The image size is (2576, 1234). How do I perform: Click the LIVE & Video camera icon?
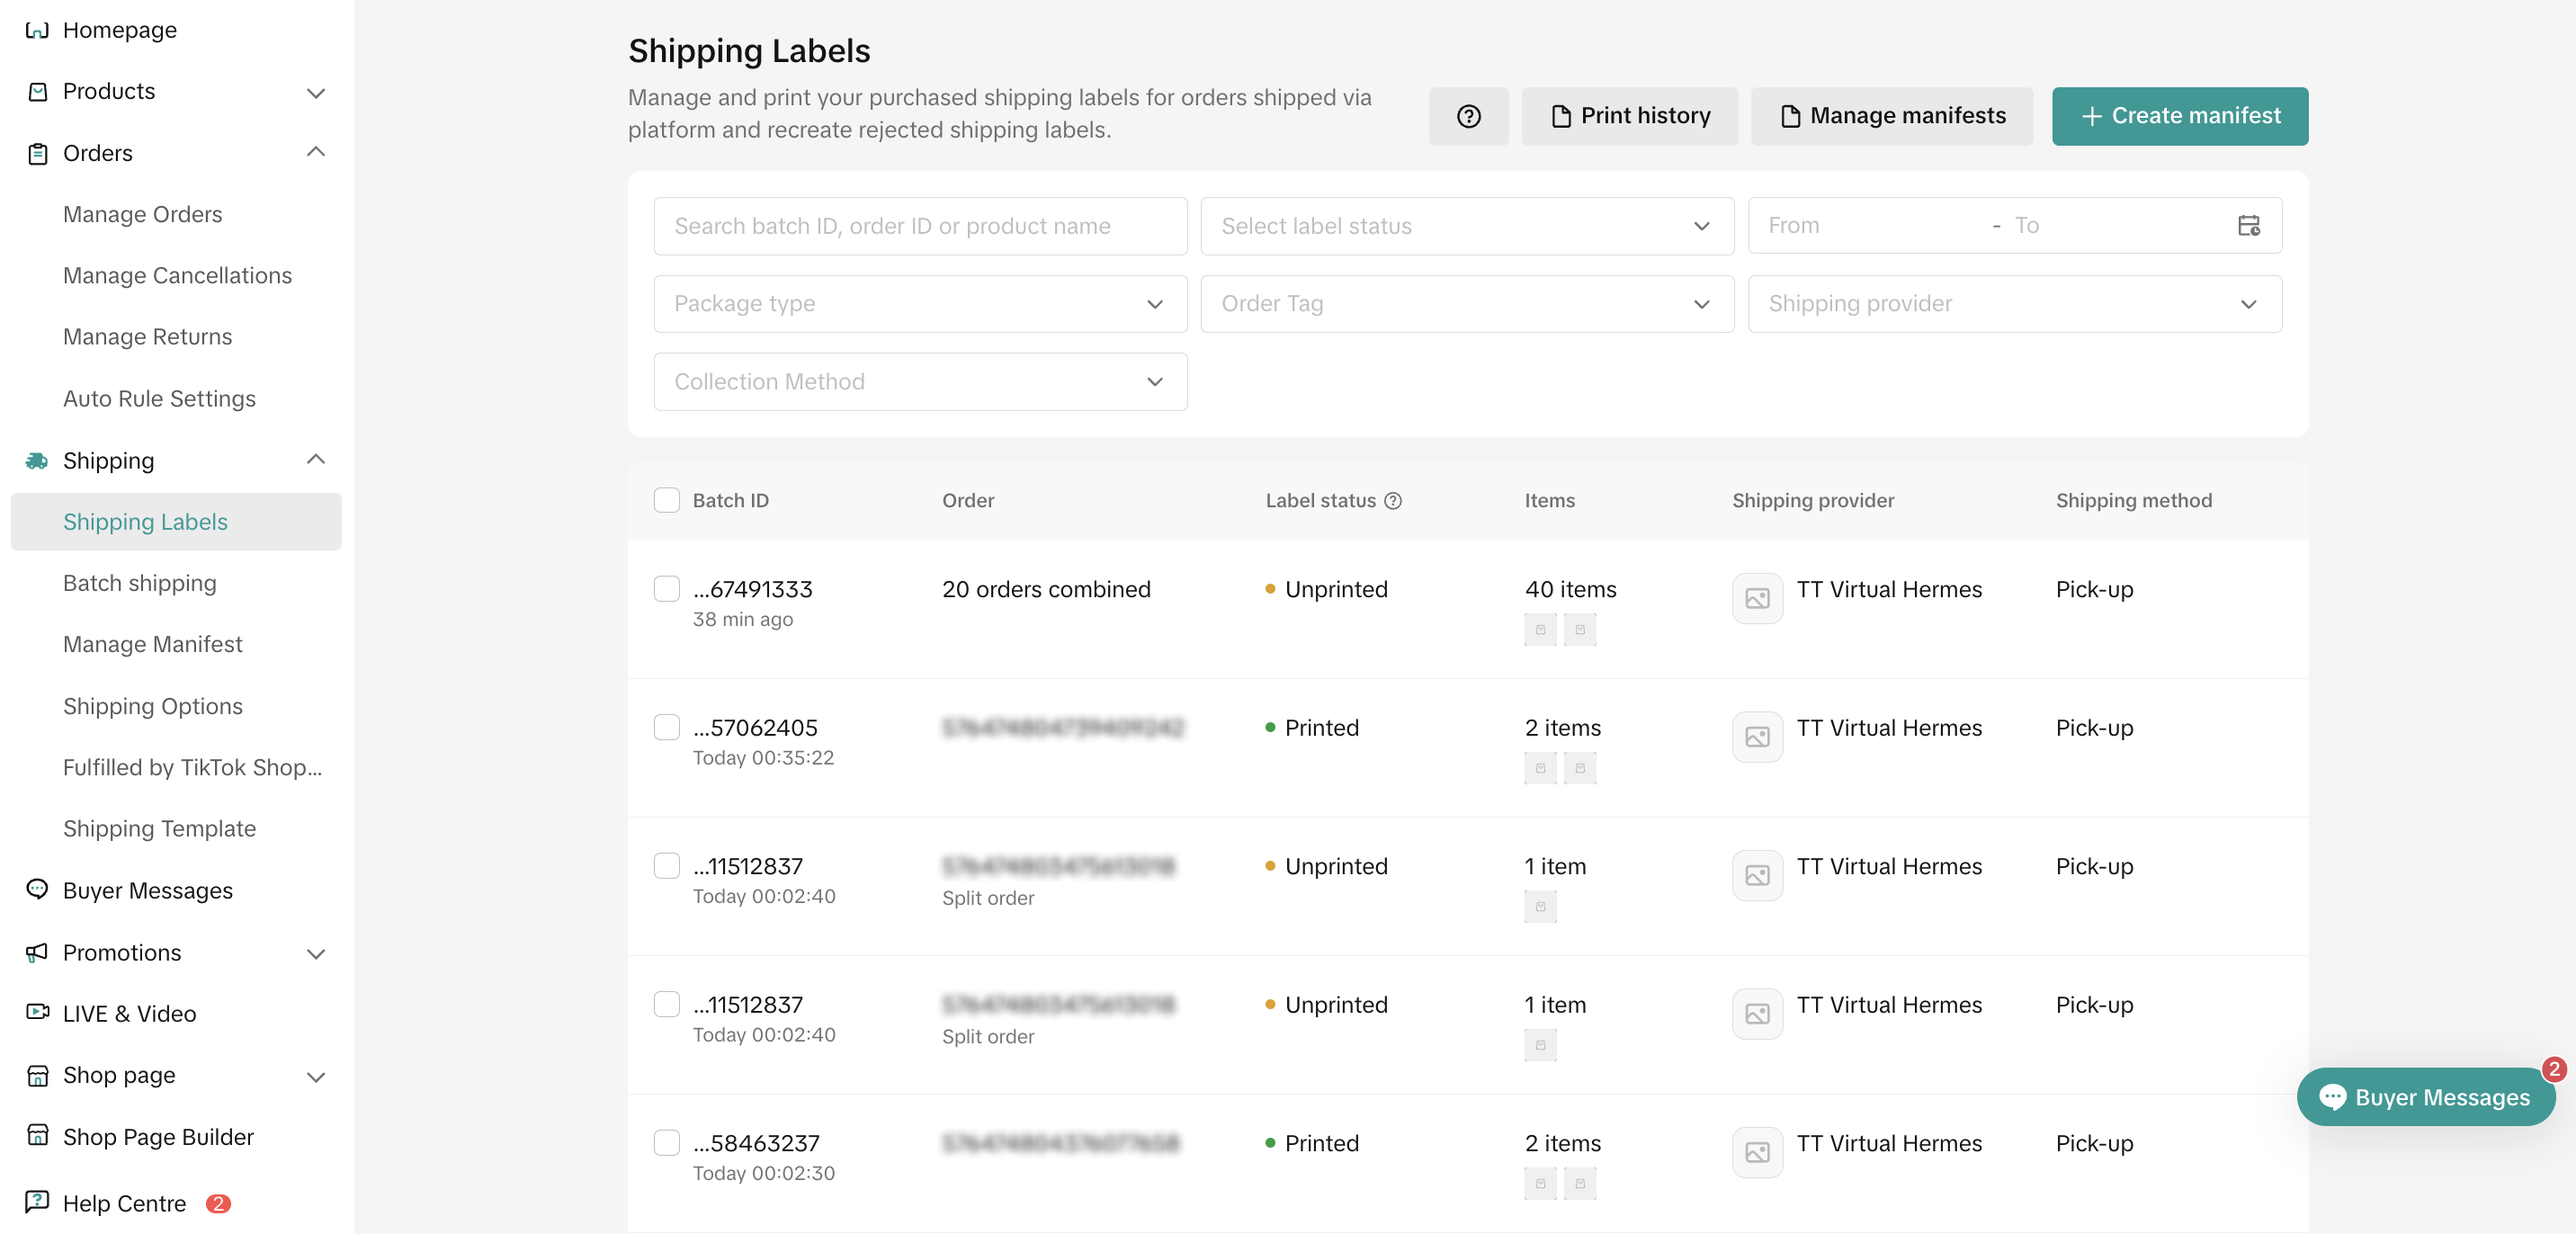coord(37,1012)
